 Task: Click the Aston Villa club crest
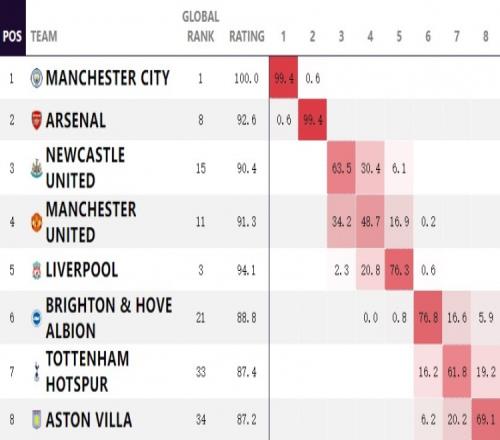37,419
